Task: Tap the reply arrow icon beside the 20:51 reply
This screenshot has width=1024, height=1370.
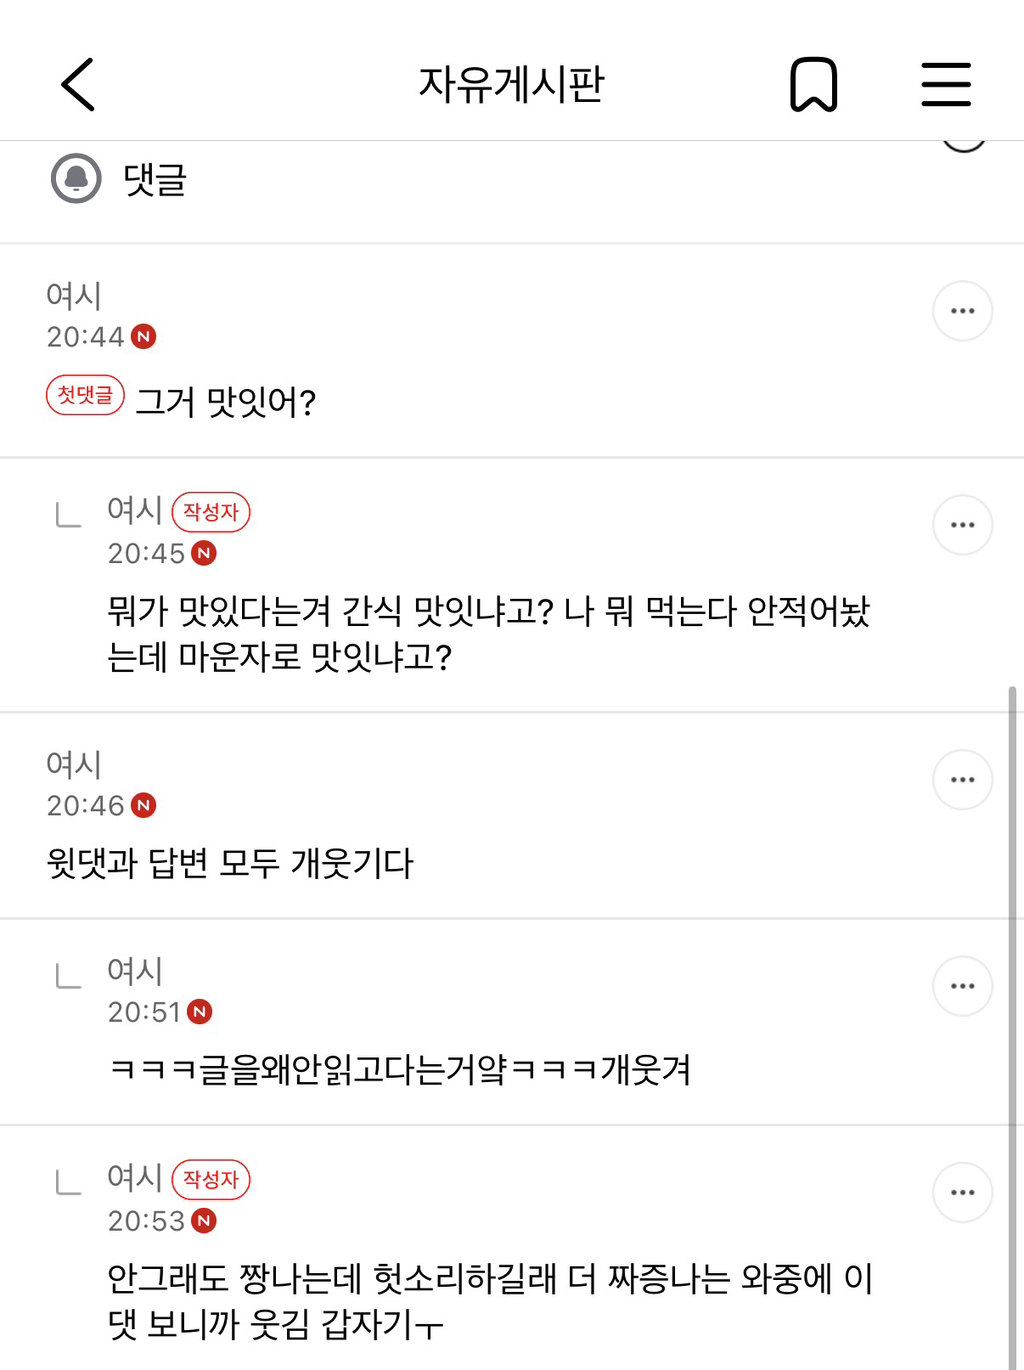Action: tap(68, 975)
